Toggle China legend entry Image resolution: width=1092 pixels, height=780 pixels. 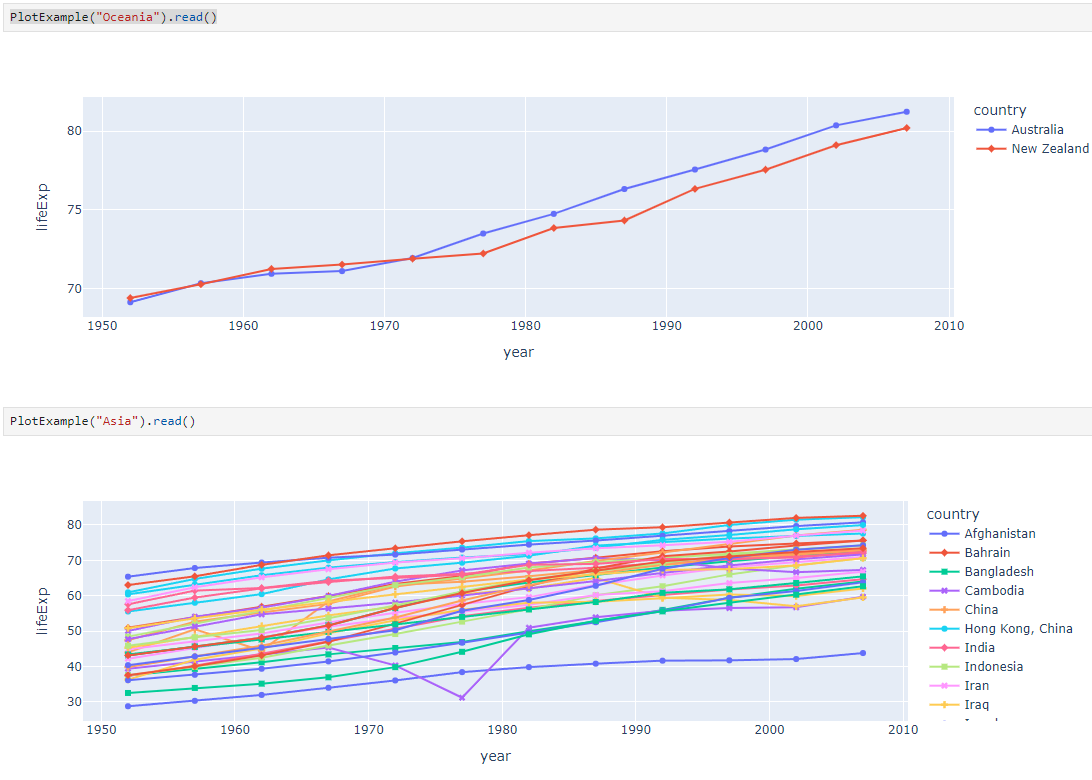coord(964,609)
